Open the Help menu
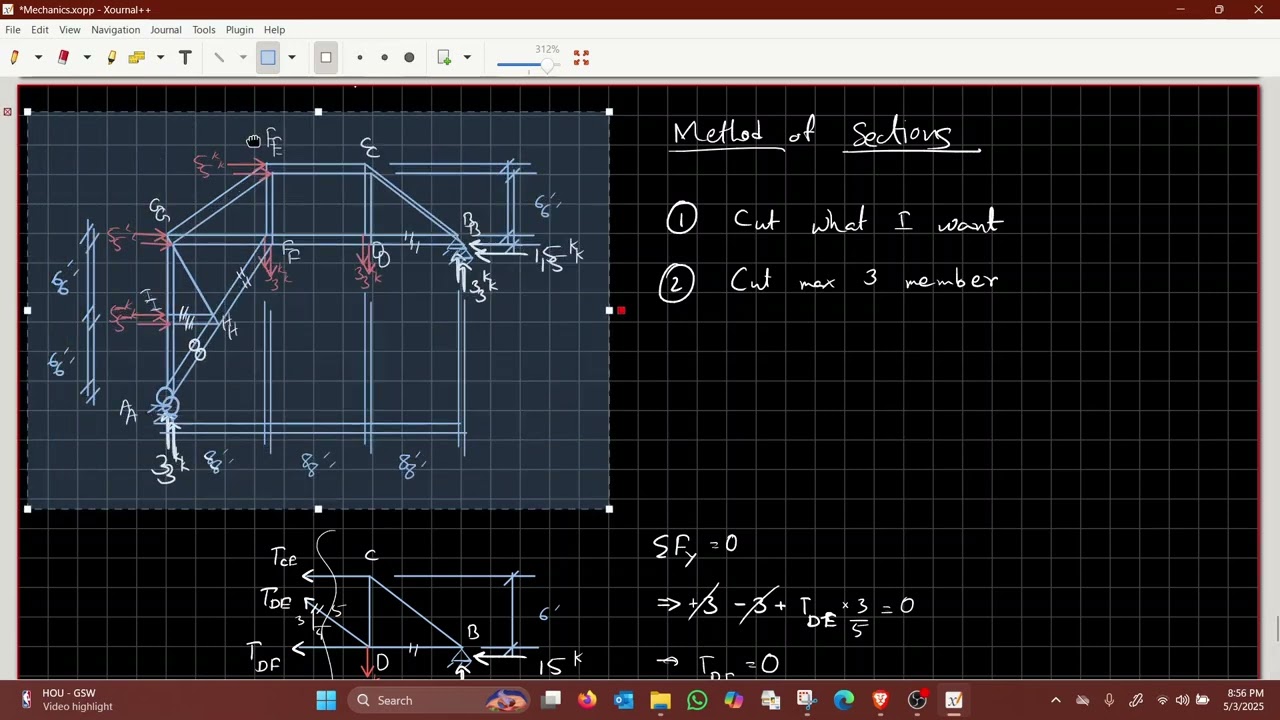 pyautogui.click(x=274, y=30)
